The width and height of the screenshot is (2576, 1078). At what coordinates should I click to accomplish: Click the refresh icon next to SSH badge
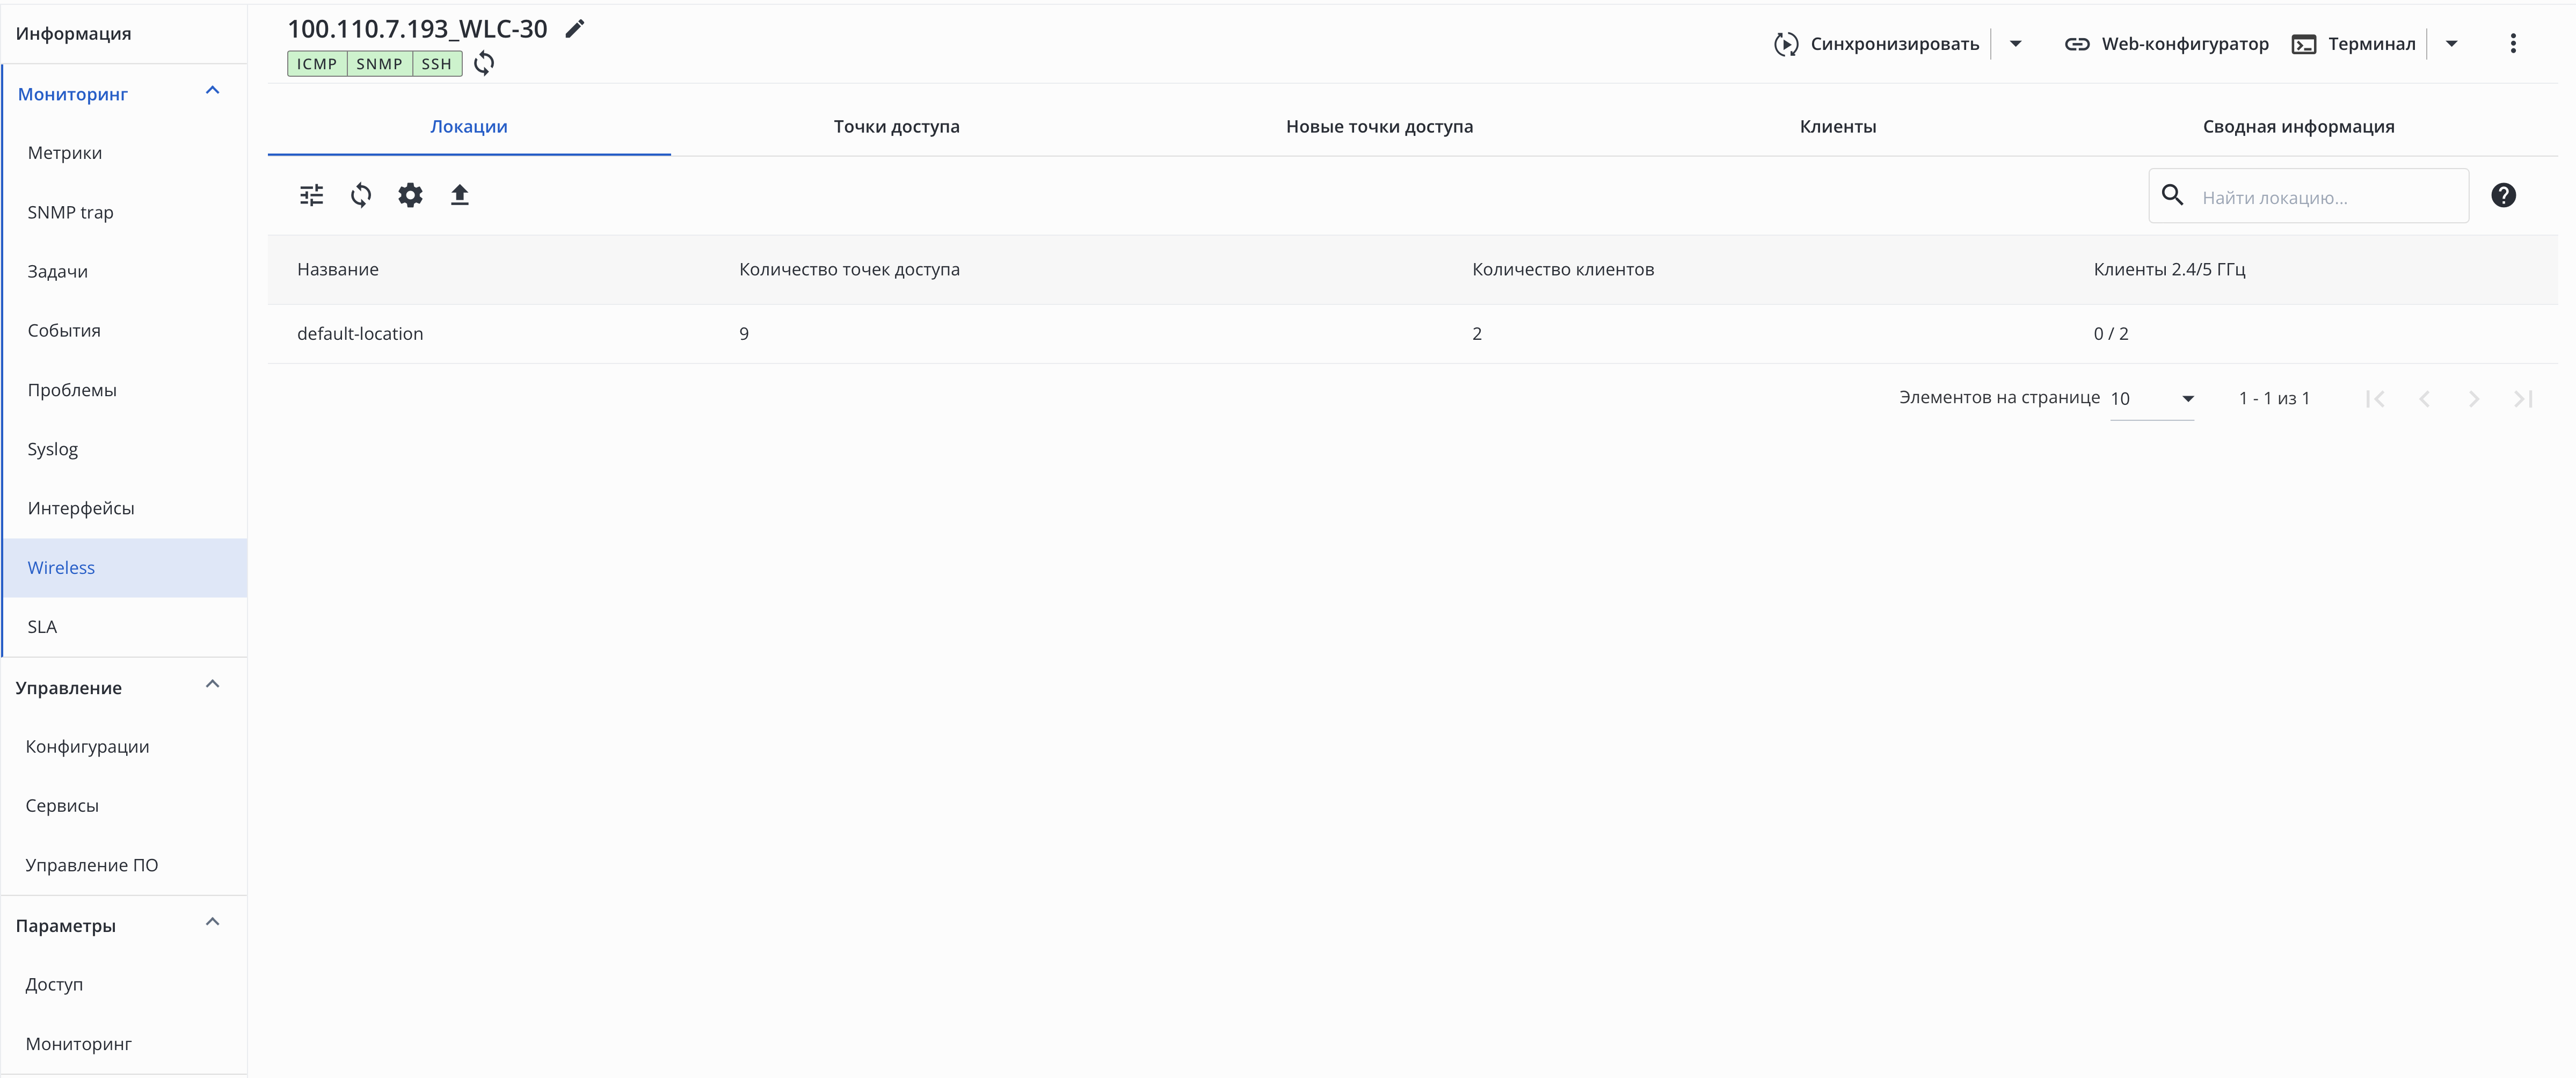(x=484, y=64)
